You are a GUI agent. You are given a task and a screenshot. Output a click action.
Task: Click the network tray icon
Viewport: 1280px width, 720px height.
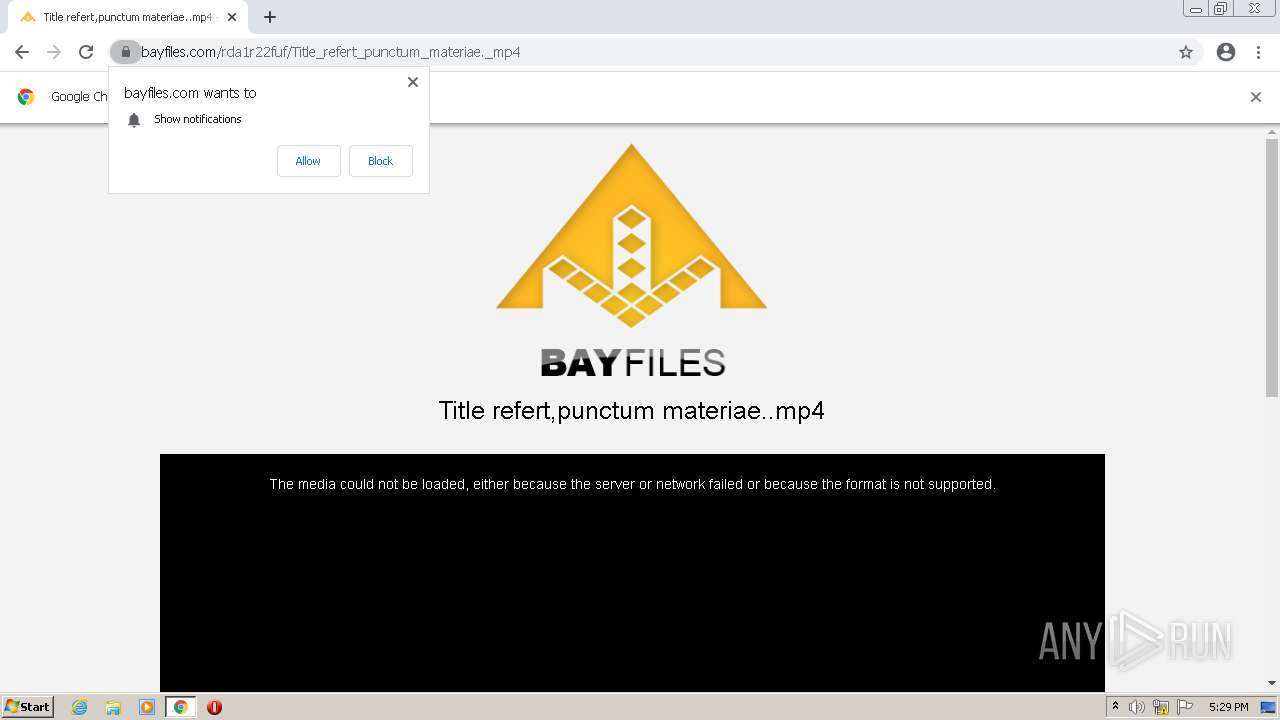coord(1161,707)
